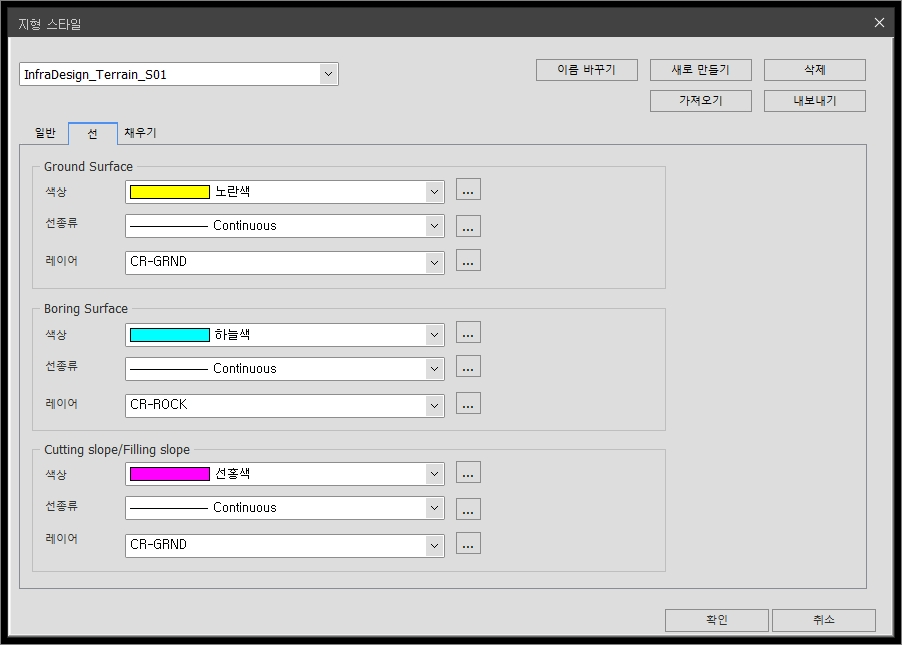Open Boring Surface color dropdown showing 하늘색
The height and width of the screenshot is (645, 902).
[x=285, y=334]
